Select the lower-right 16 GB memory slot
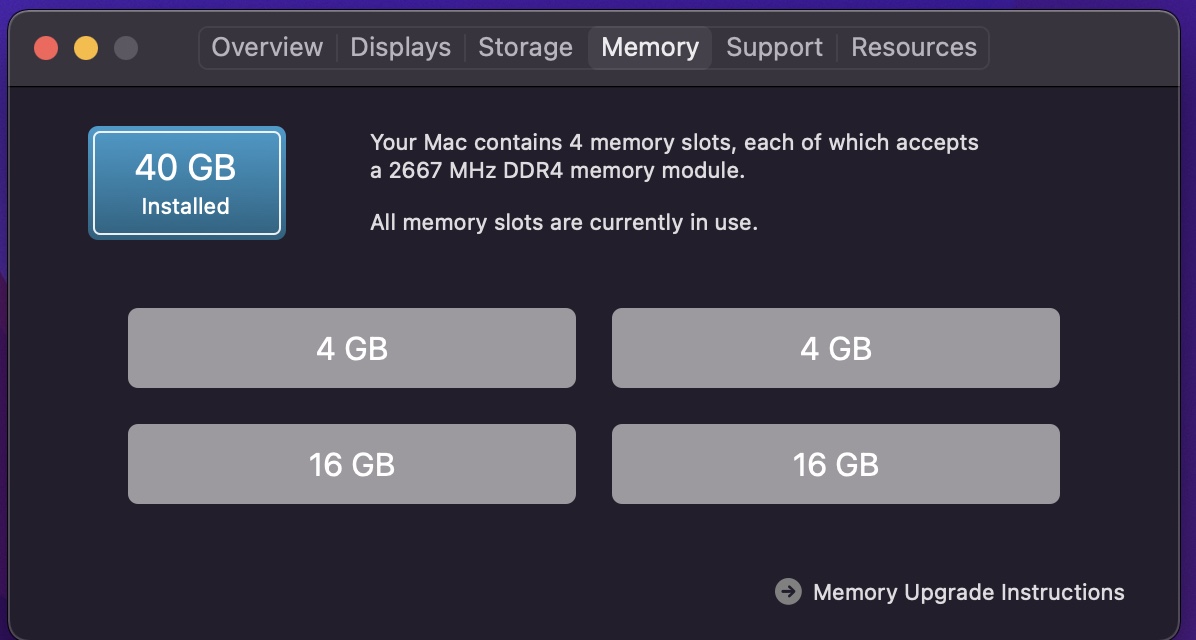This screenshot has width=1196, height=640. (836, 464)
